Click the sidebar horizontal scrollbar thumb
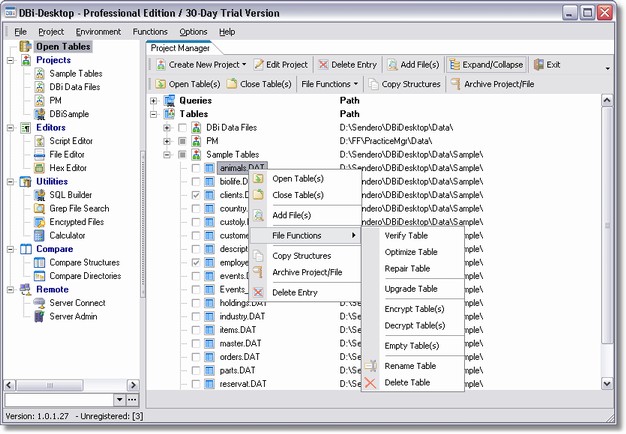 50,385
